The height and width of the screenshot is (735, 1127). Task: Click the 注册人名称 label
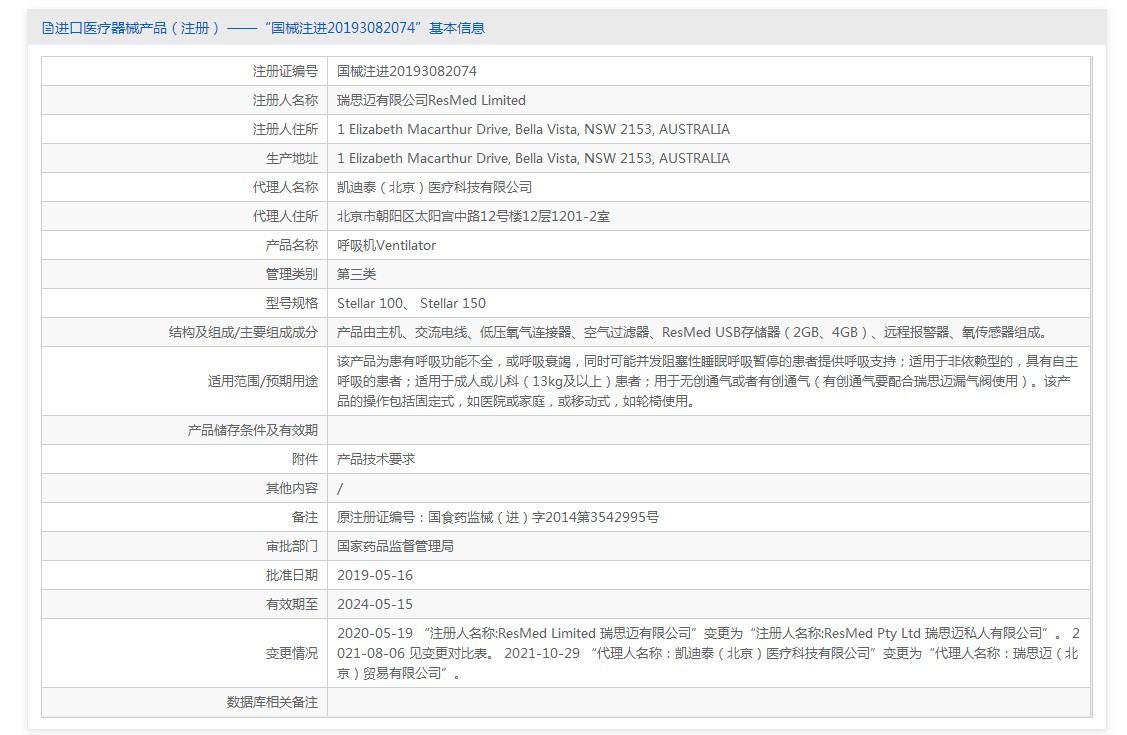pos(285,100)
